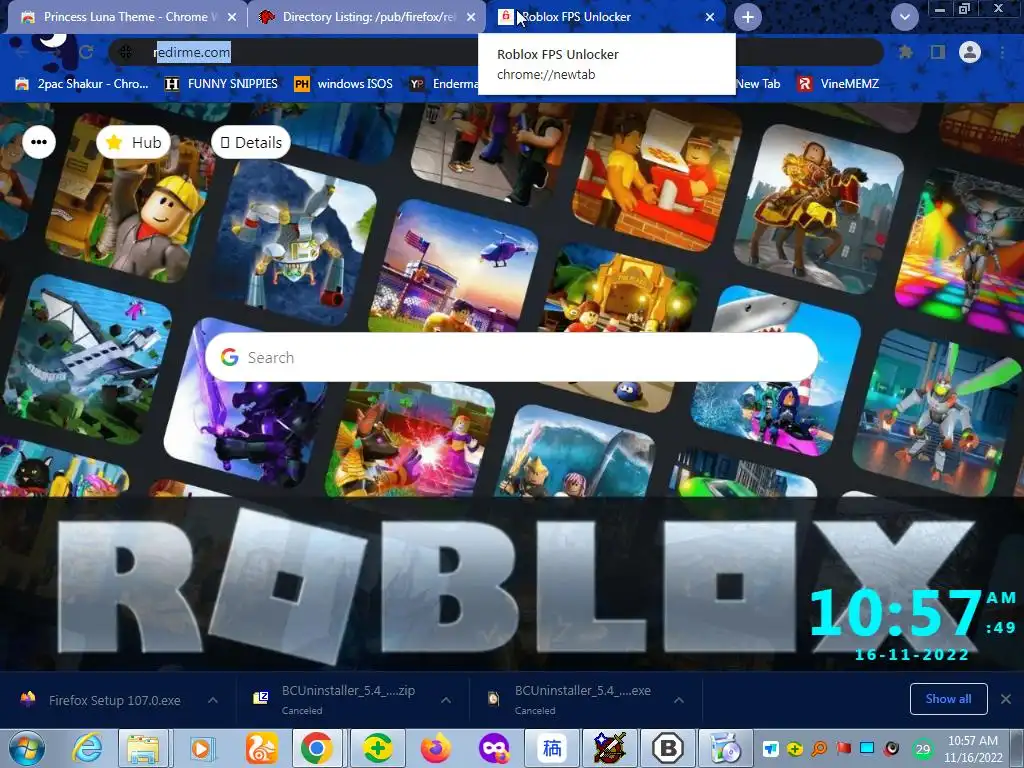Open Windows Media Player taskbar icon
Viewport: 1024px width, 768px height.
202,748
